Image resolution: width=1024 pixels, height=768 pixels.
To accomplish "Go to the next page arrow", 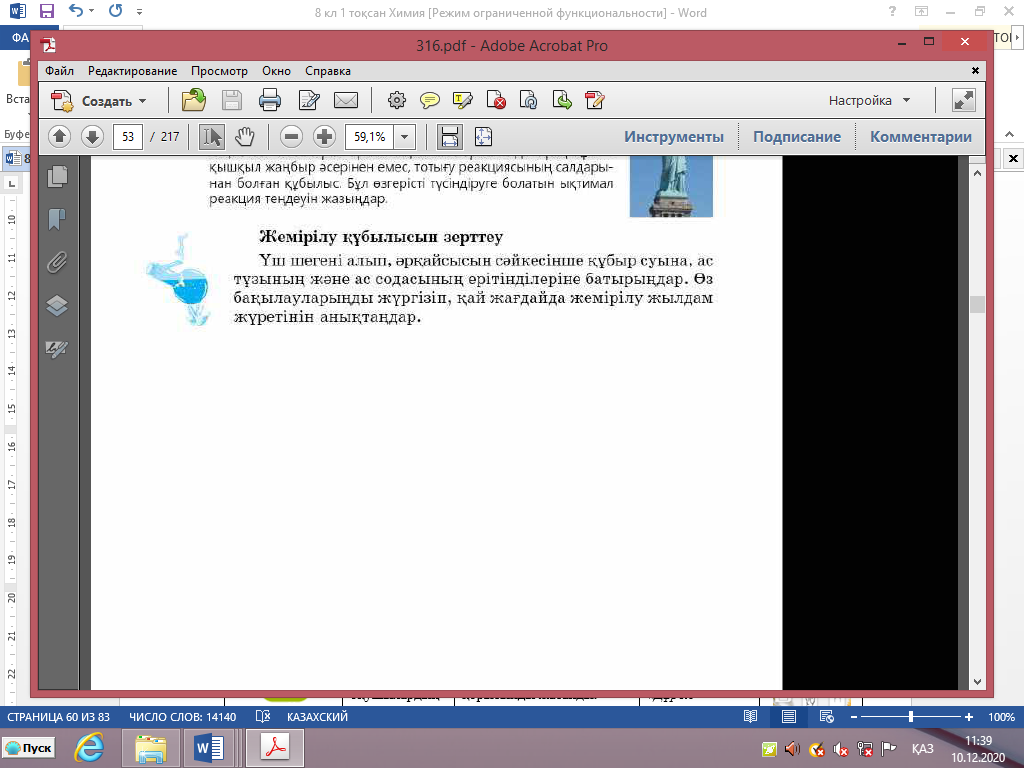I will tap(92, 137).
